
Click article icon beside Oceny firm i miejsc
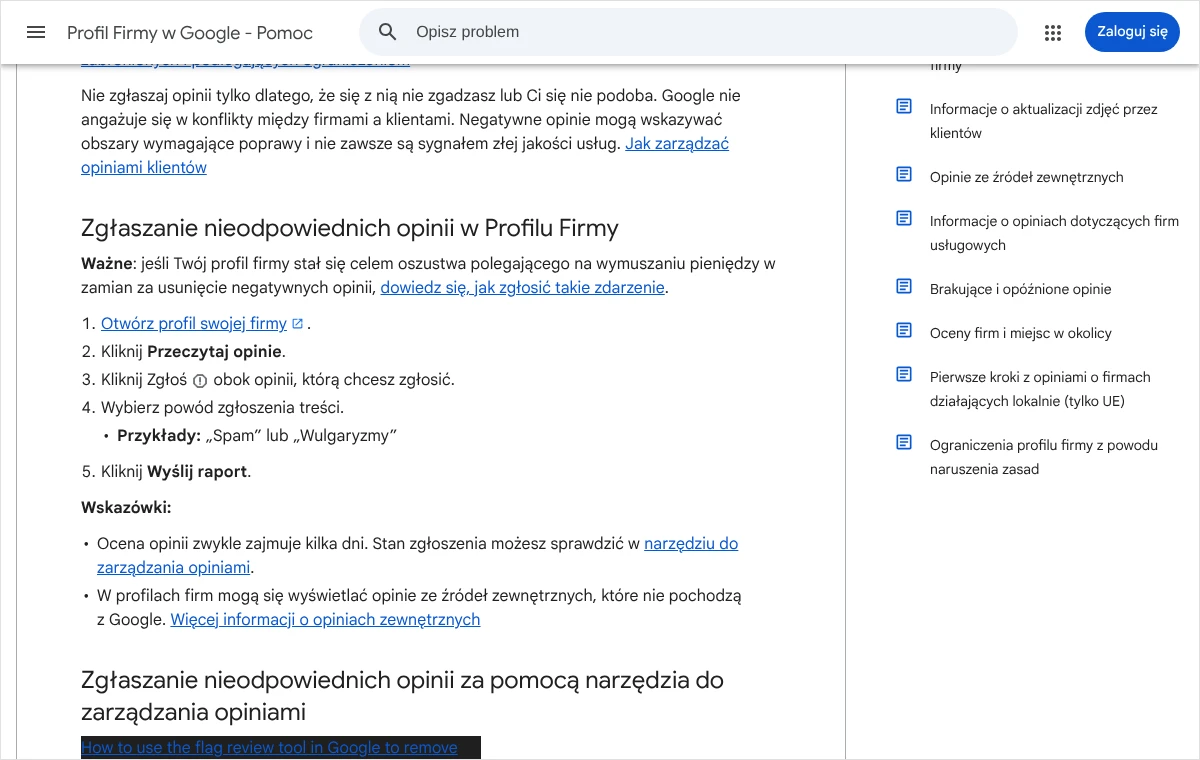(904, 331)
